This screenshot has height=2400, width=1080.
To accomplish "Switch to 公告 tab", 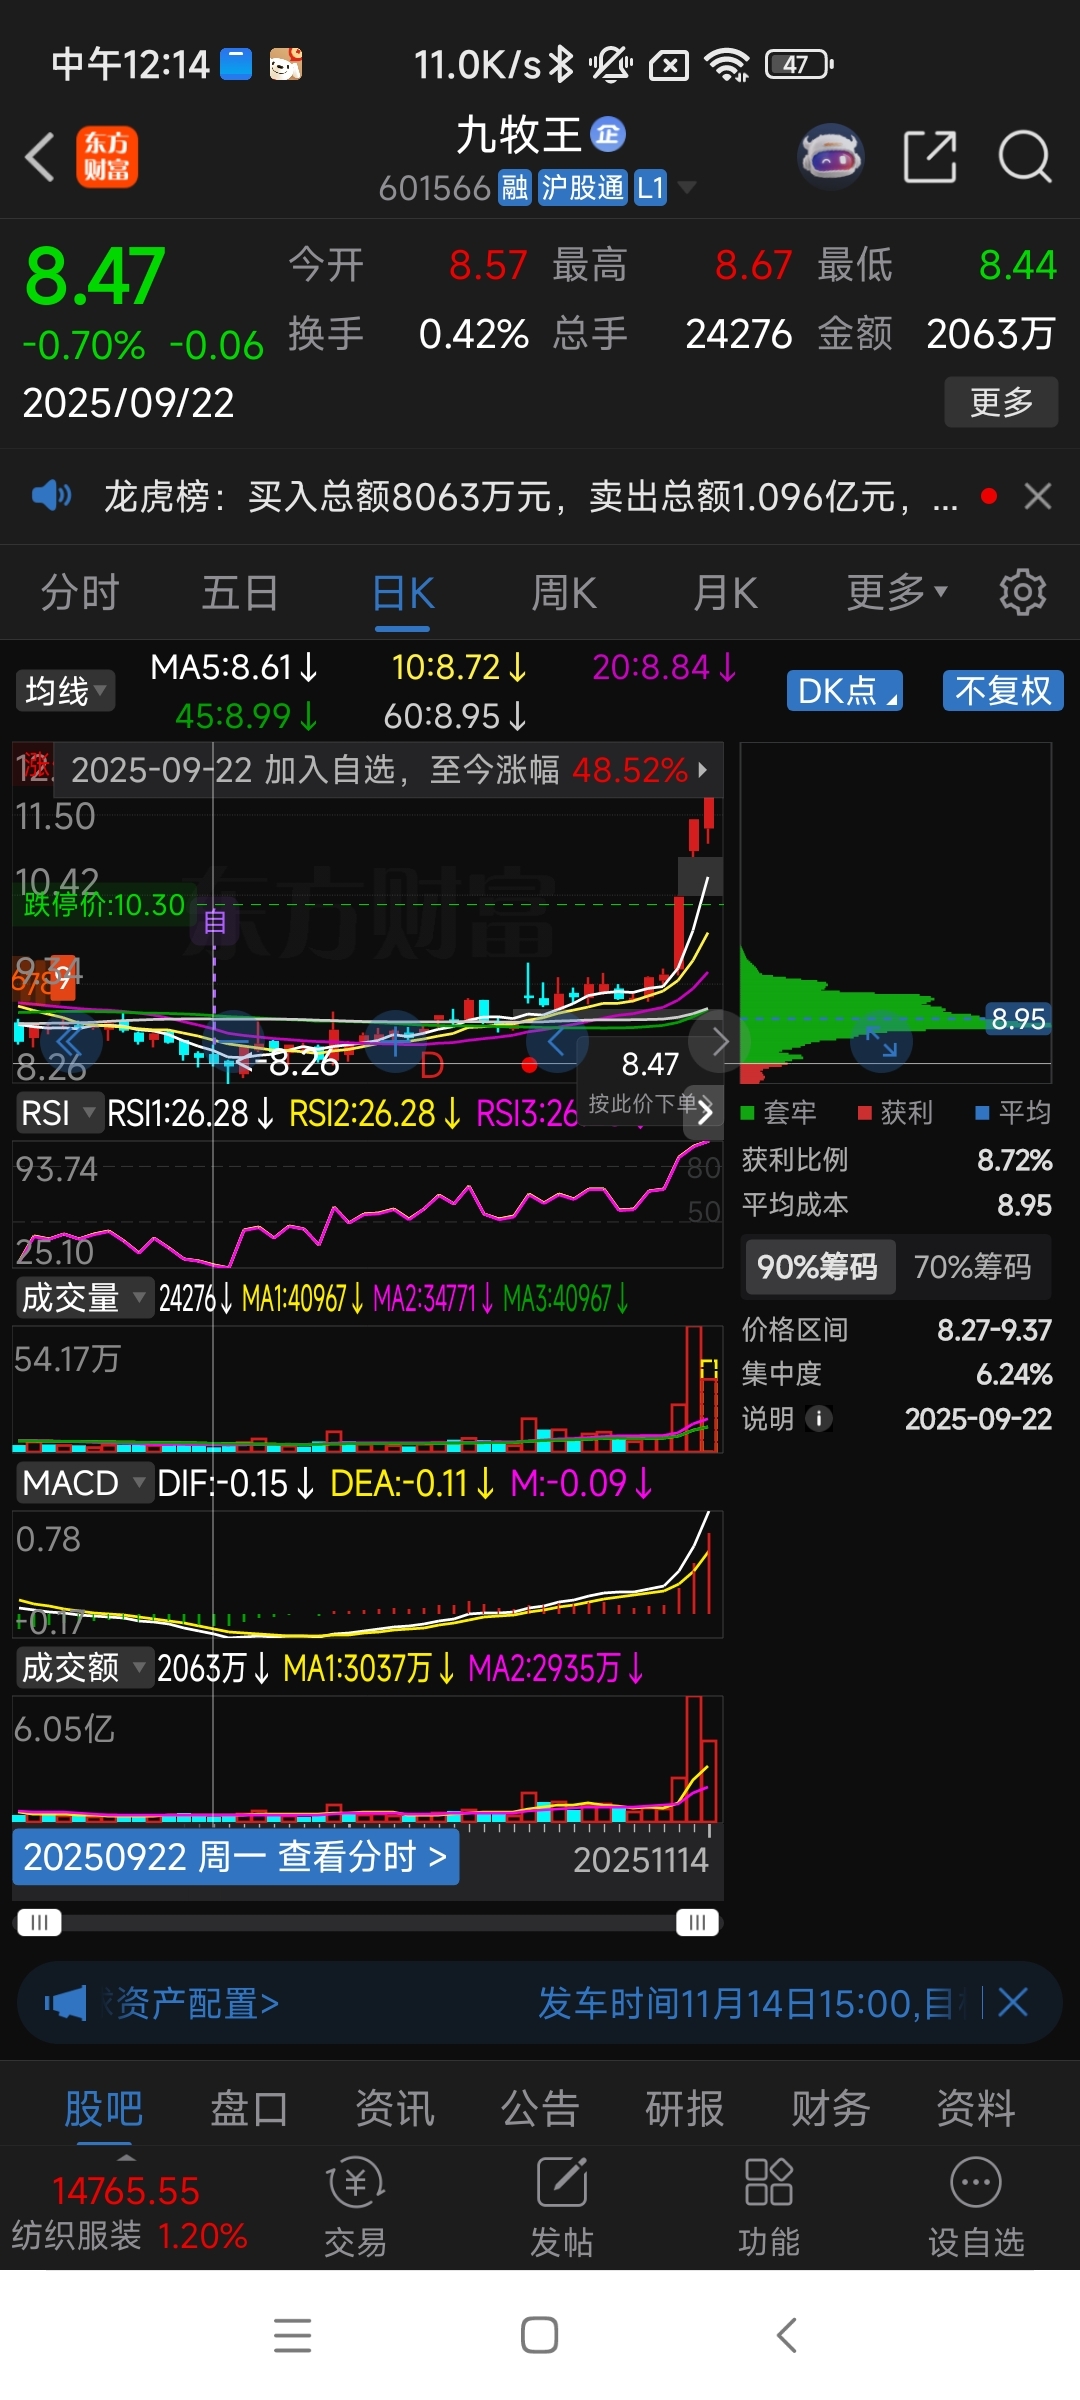I will pyautogui.click(x=540, y=2109).
